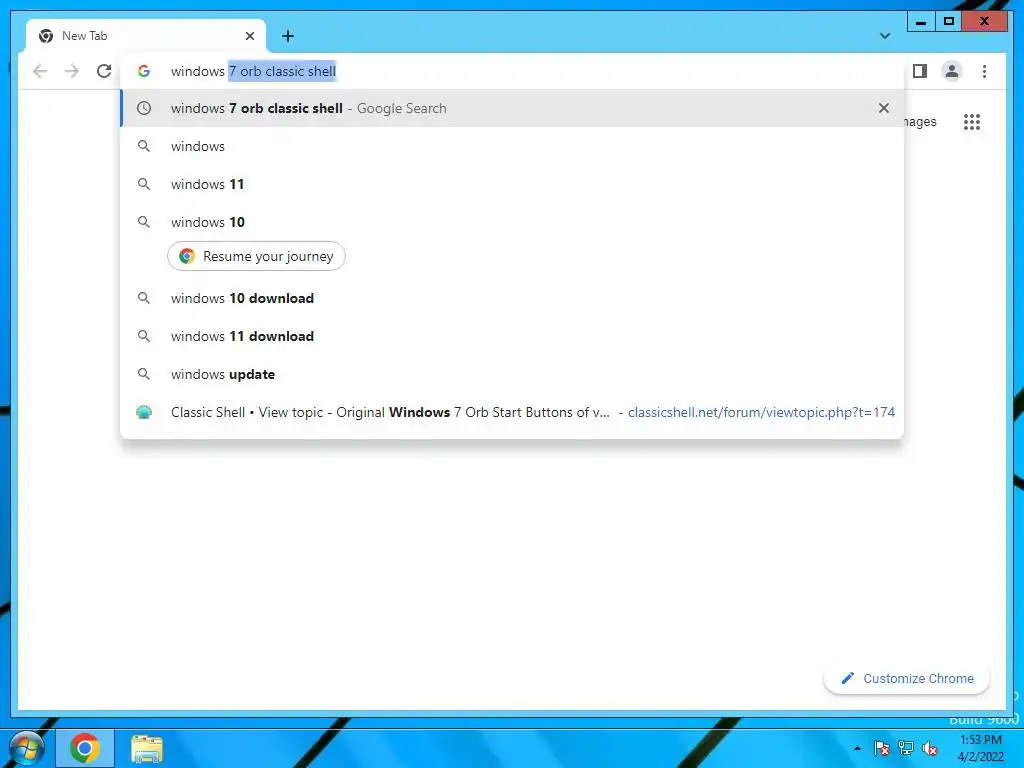Click the browser forward arrow
This screenshot has width=1024, height=768.
coord(72,71)
